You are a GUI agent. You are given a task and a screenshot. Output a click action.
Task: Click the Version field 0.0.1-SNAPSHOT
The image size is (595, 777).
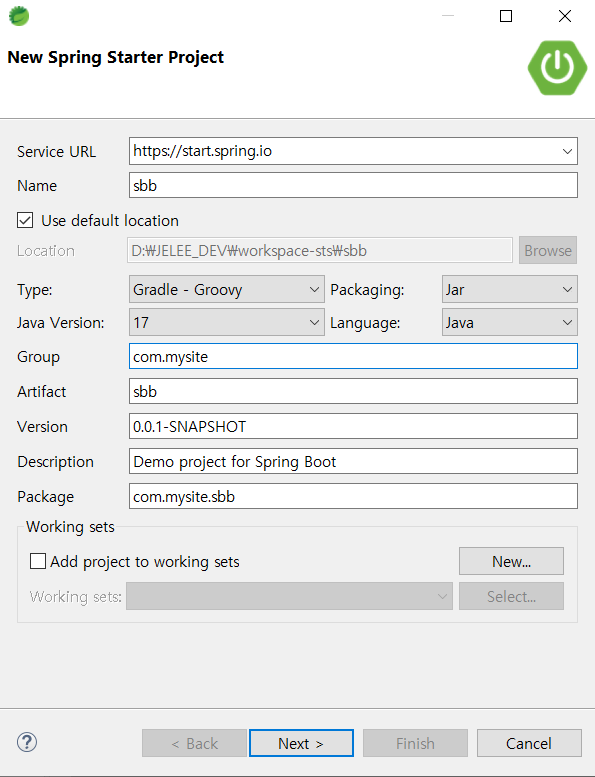click(353, 426)
